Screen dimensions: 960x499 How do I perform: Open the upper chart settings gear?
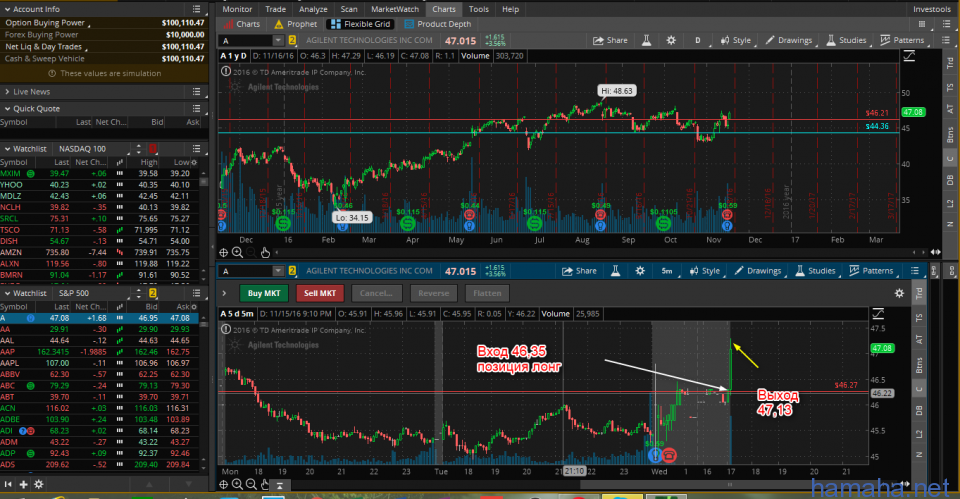[x=671, y=40]
